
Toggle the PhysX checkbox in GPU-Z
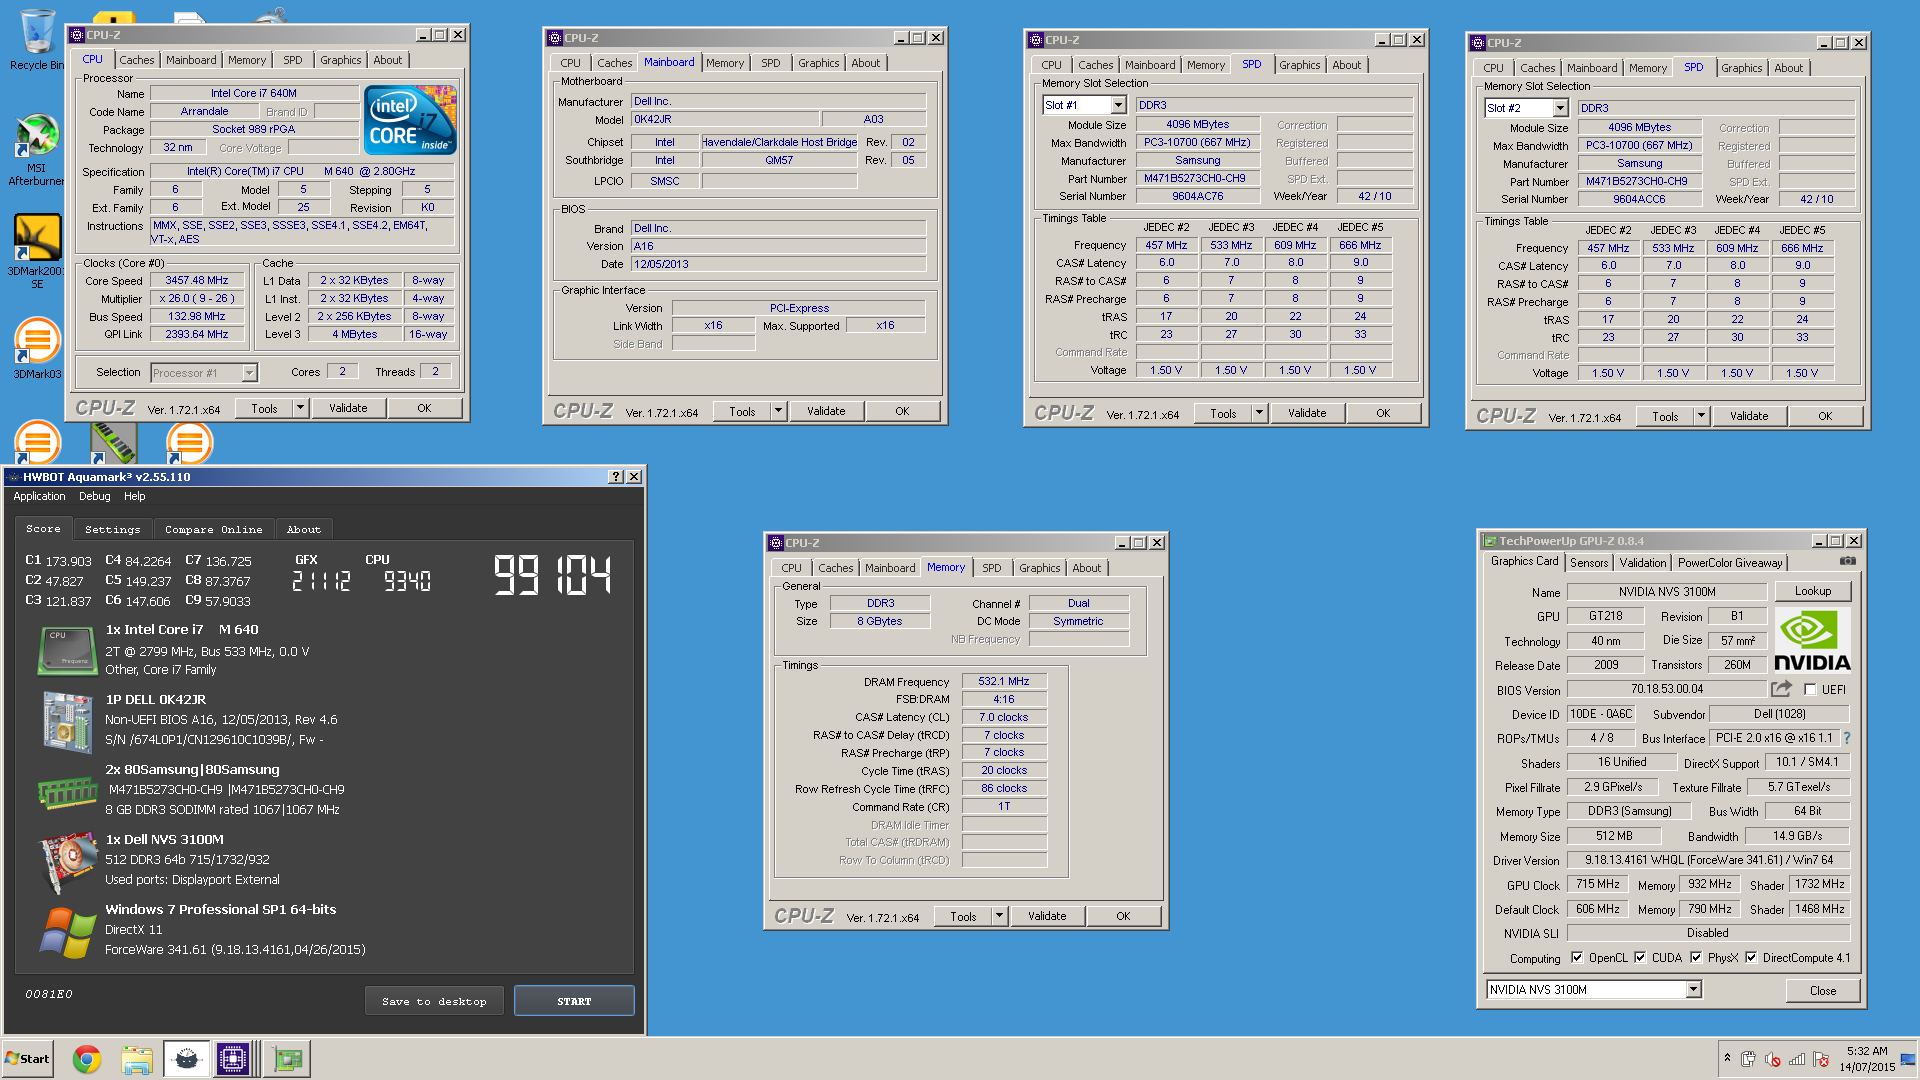pos(1696,957)
